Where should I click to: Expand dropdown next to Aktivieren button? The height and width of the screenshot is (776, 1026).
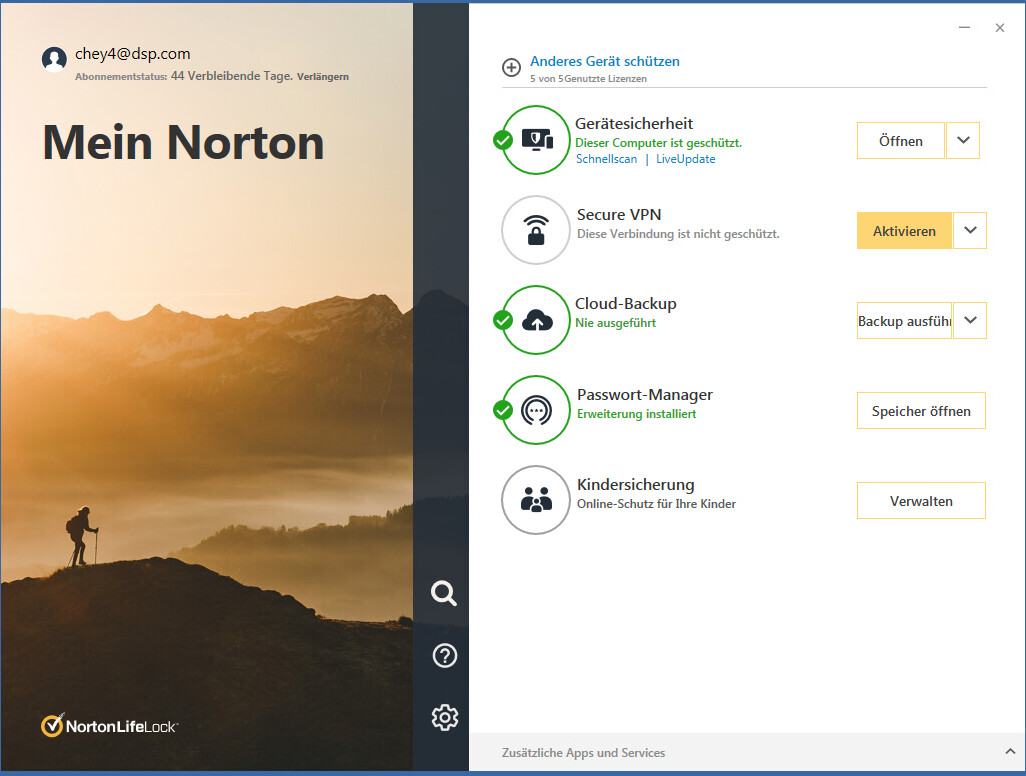pyautogui.click(x=970, y=231)
